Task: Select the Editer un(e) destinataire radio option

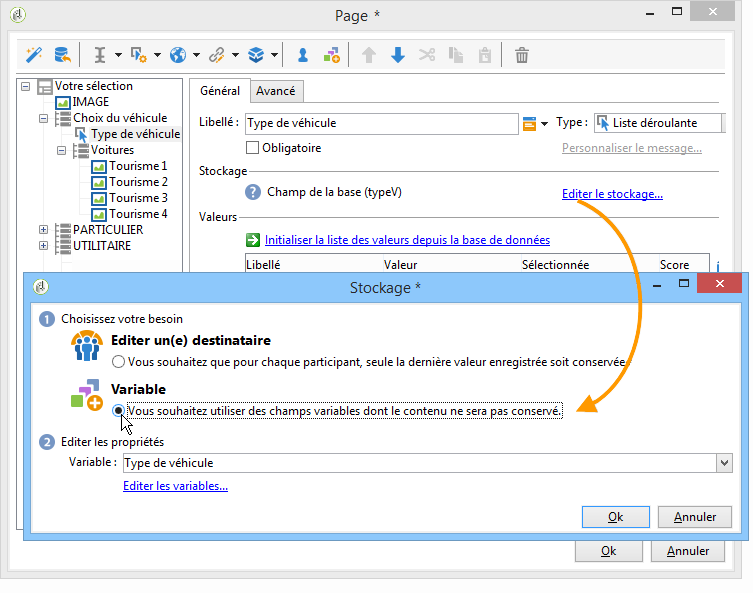Action: pyautogui.click(x=119, y=362)
